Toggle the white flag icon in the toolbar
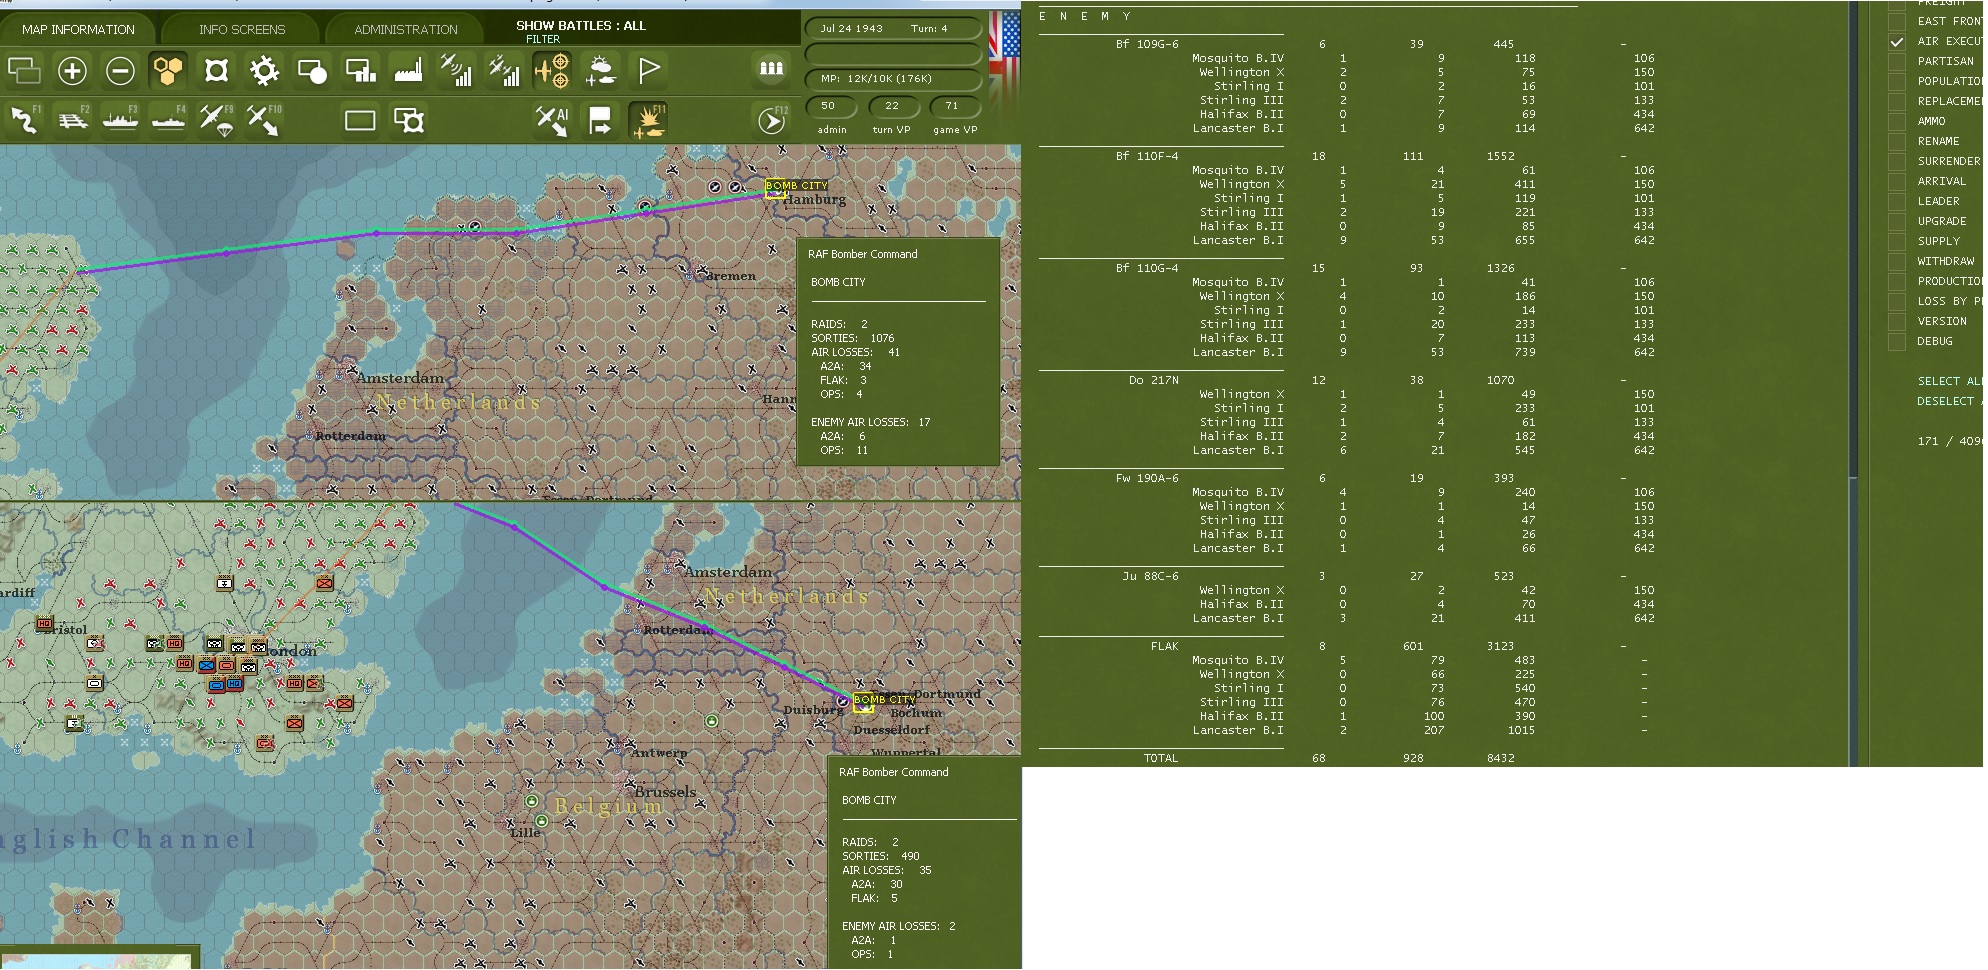 pyautogui.click(x=649, y=70)
